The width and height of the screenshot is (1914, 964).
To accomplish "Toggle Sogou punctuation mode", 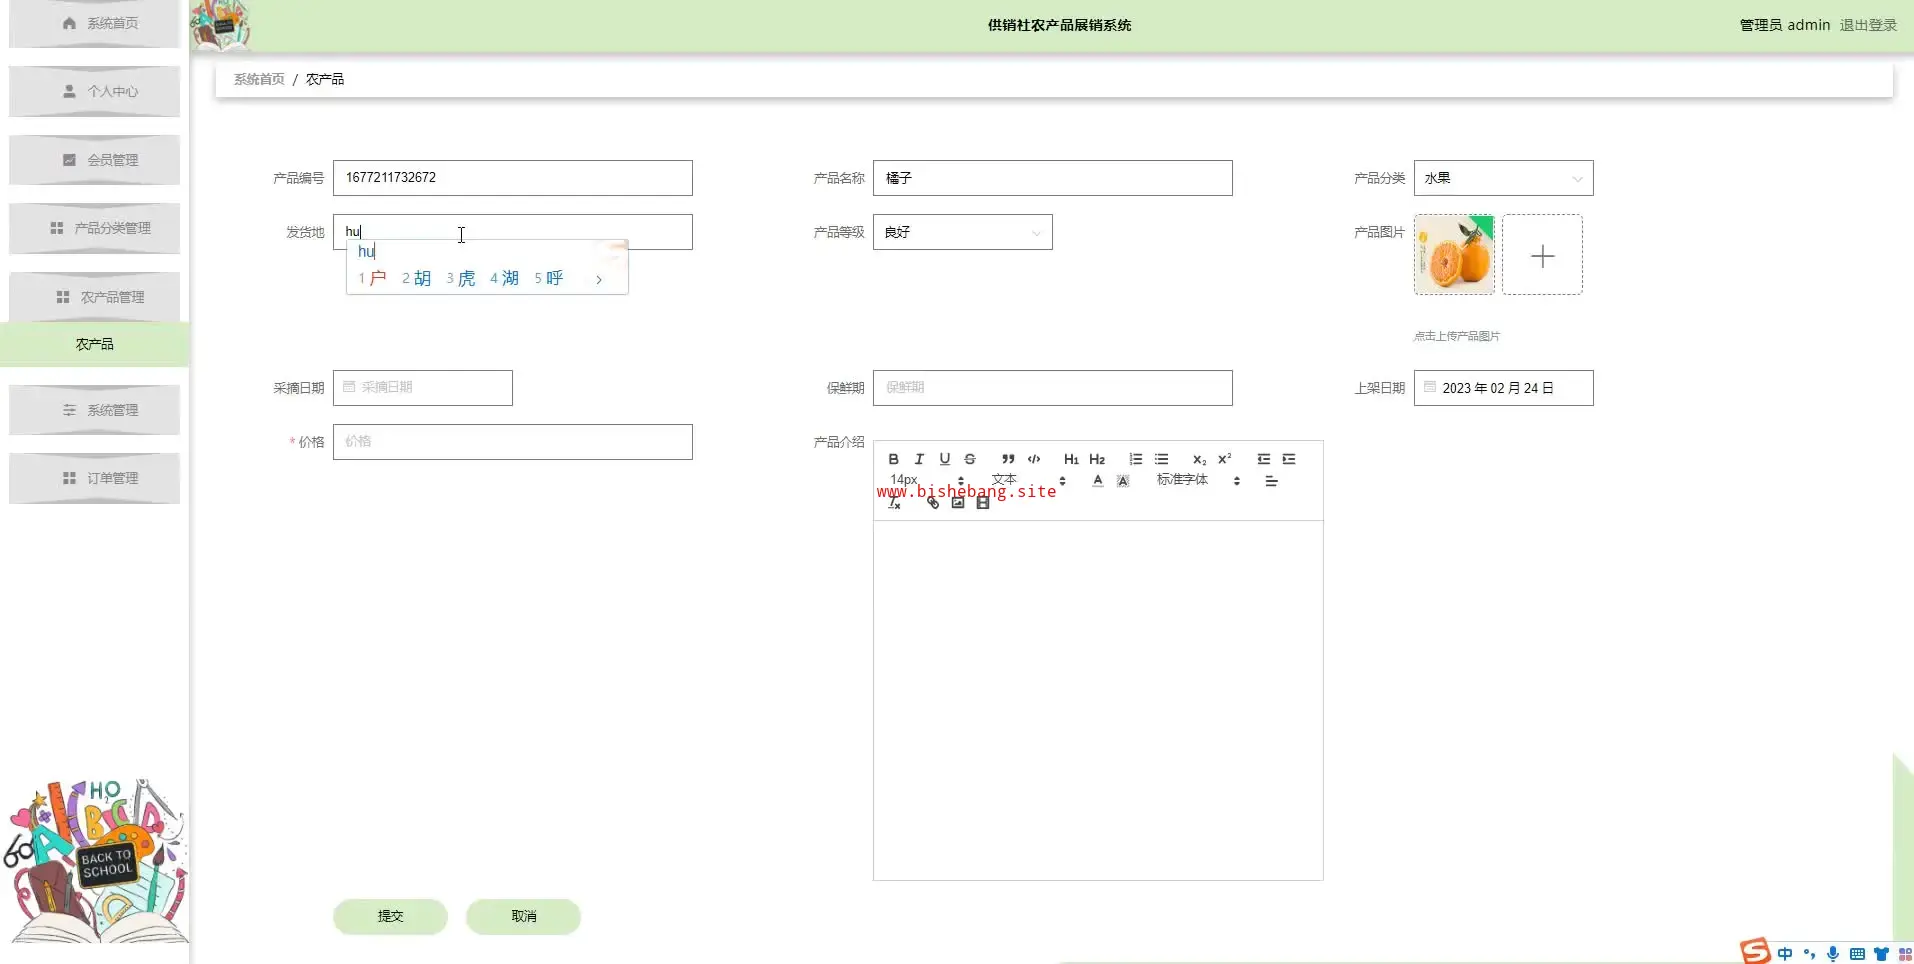I will [1809, 953].
